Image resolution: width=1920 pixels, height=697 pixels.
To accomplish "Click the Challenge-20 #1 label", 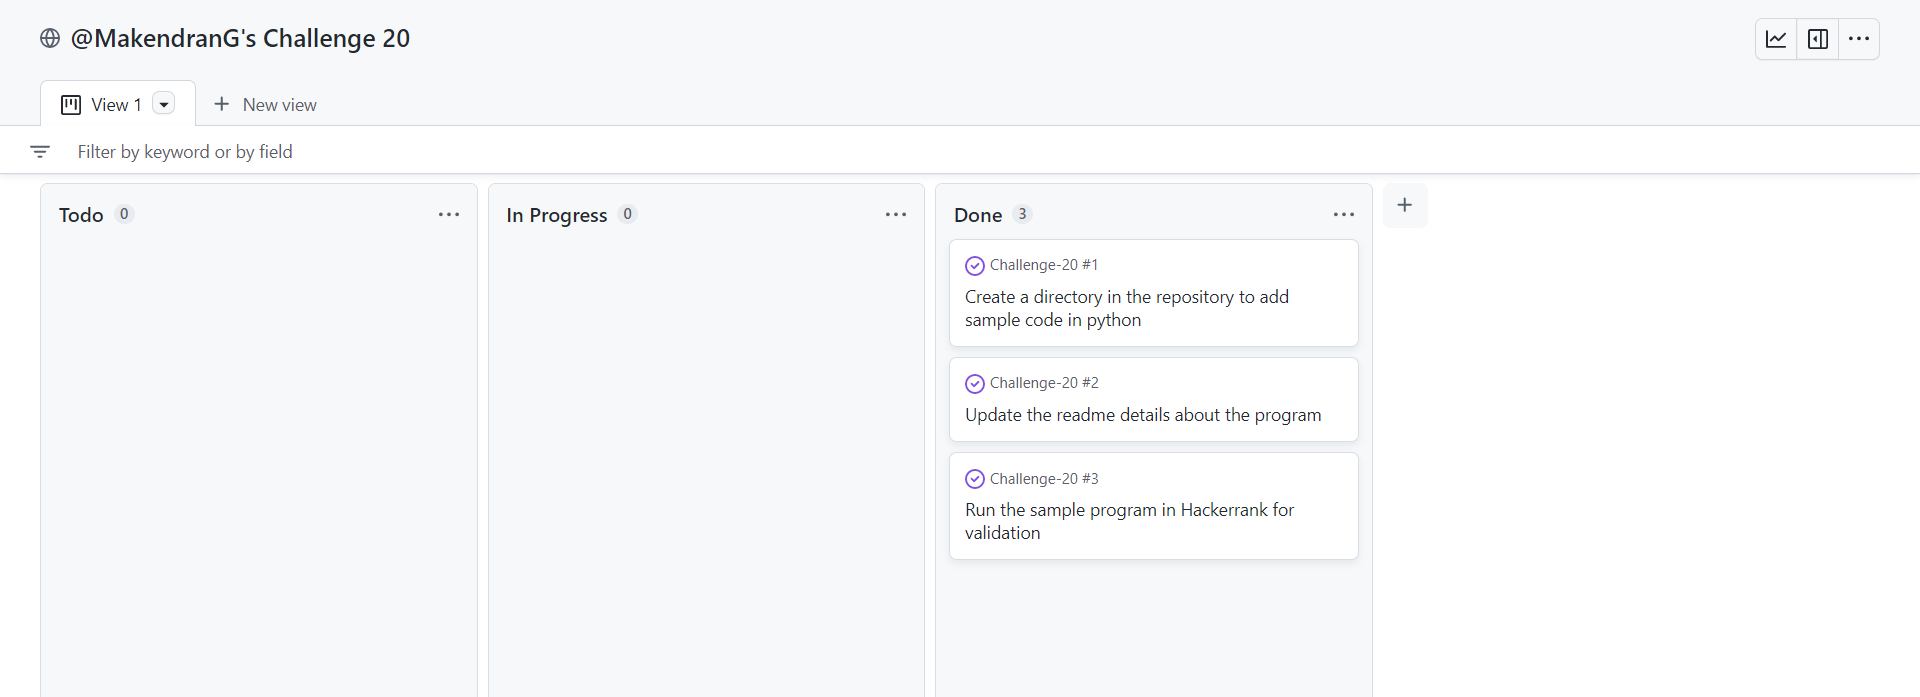I will (1044, 265).
